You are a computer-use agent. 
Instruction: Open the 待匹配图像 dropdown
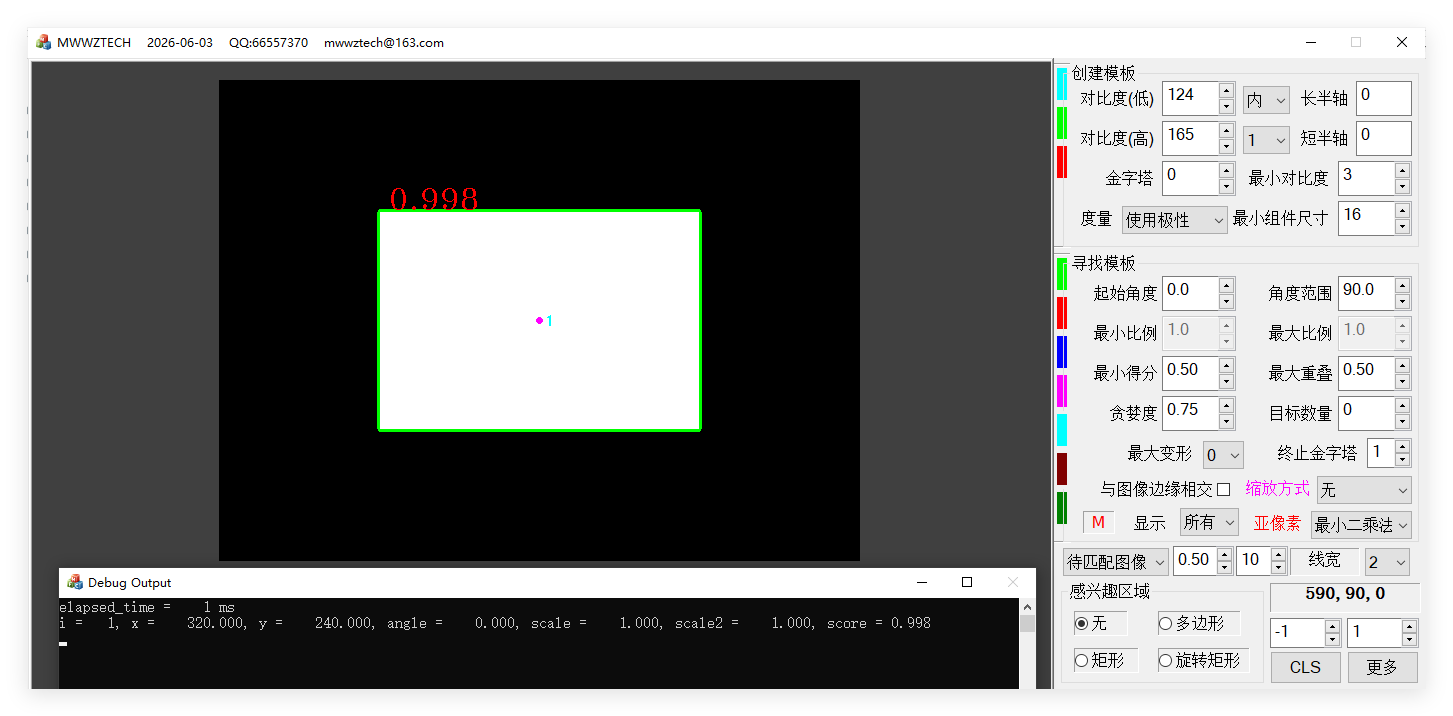coord(1116,561)
